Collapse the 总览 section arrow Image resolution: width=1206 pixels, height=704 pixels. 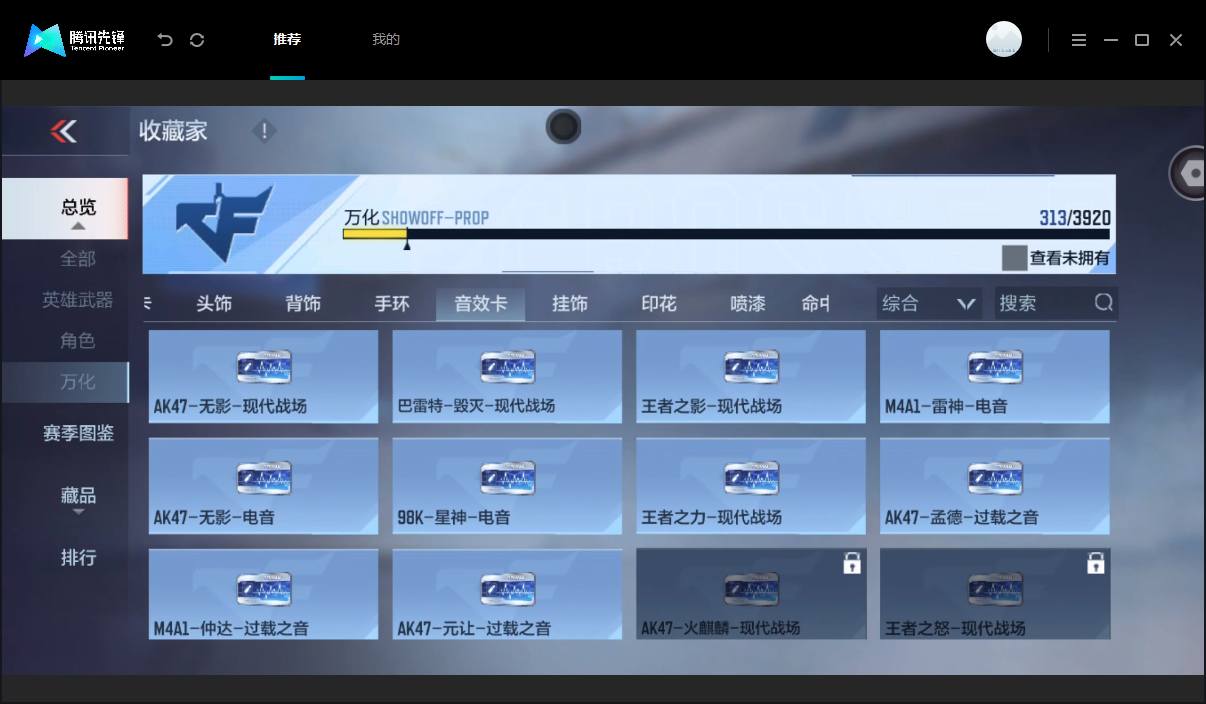click(x=78, y=227)
